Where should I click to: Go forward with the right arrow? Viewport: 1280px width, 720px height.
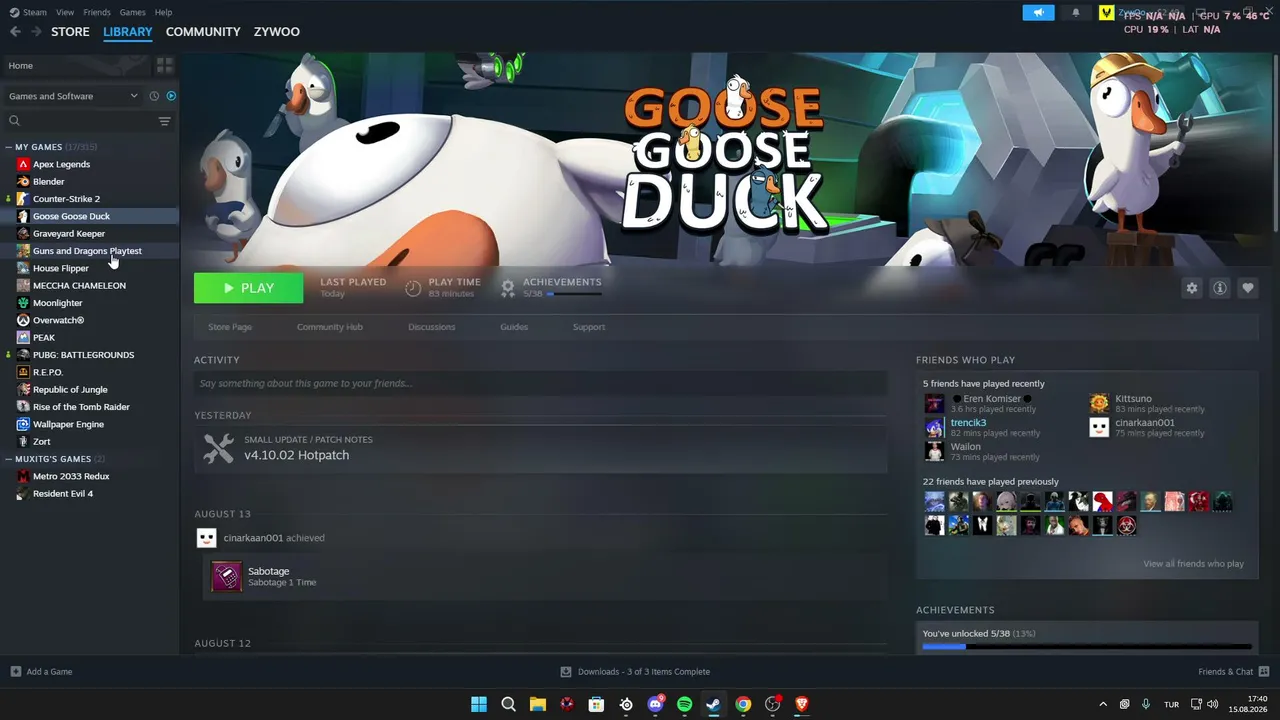(x=36, y=32)
